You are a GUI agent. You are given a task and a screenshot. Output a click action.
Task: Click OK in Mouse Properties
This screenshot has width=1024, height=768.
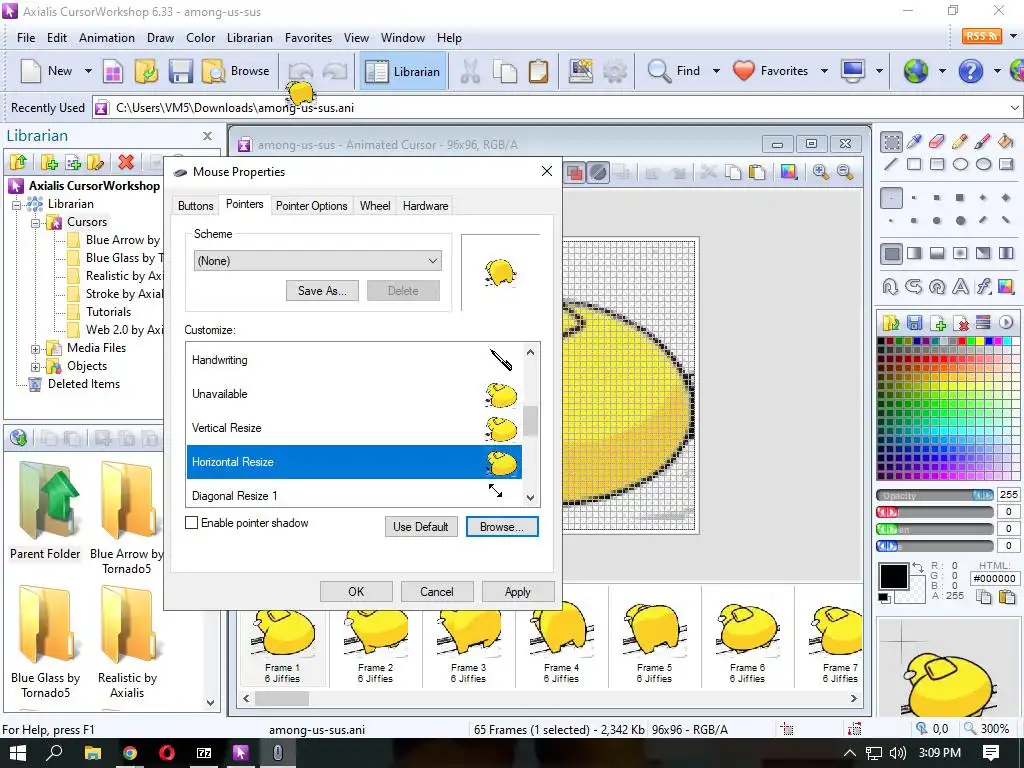coord(356,592)
